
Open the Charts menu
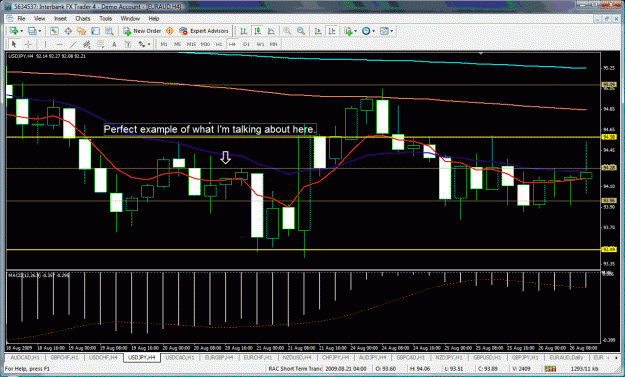(83, 18)
